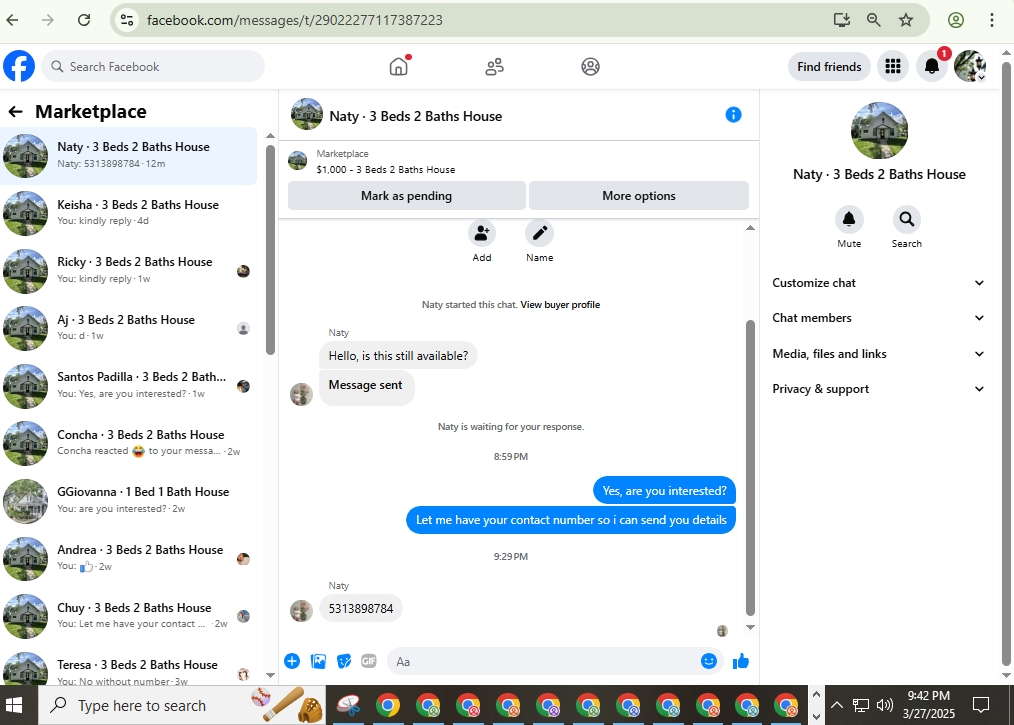Open Snipping Tool in taskbar
The width and height of the screenshot is (1014, 725).
tap(348, 705)
